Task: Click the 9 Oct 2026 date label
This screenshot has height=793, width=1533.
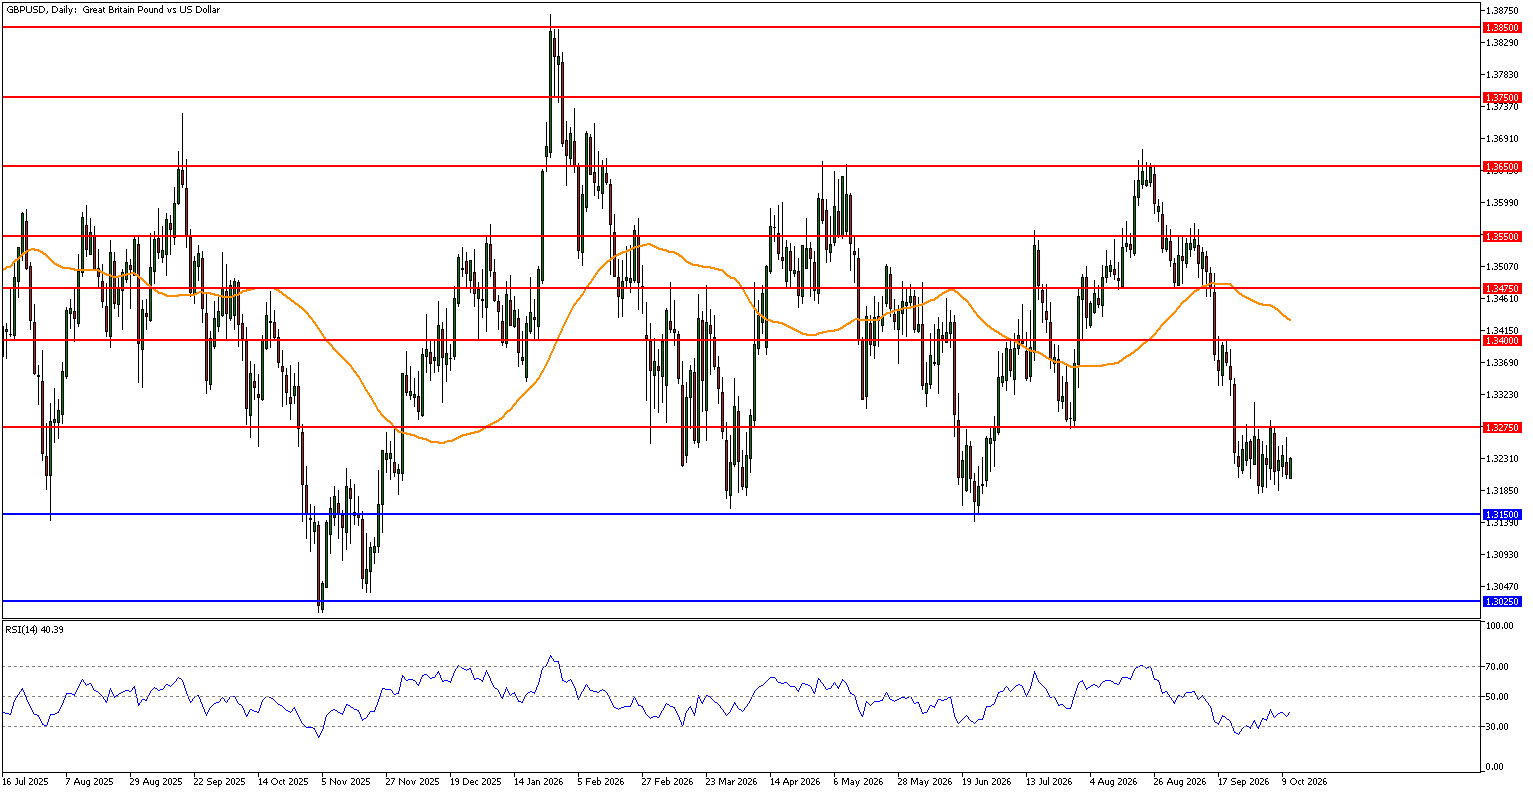Action: click(1304, 780)
